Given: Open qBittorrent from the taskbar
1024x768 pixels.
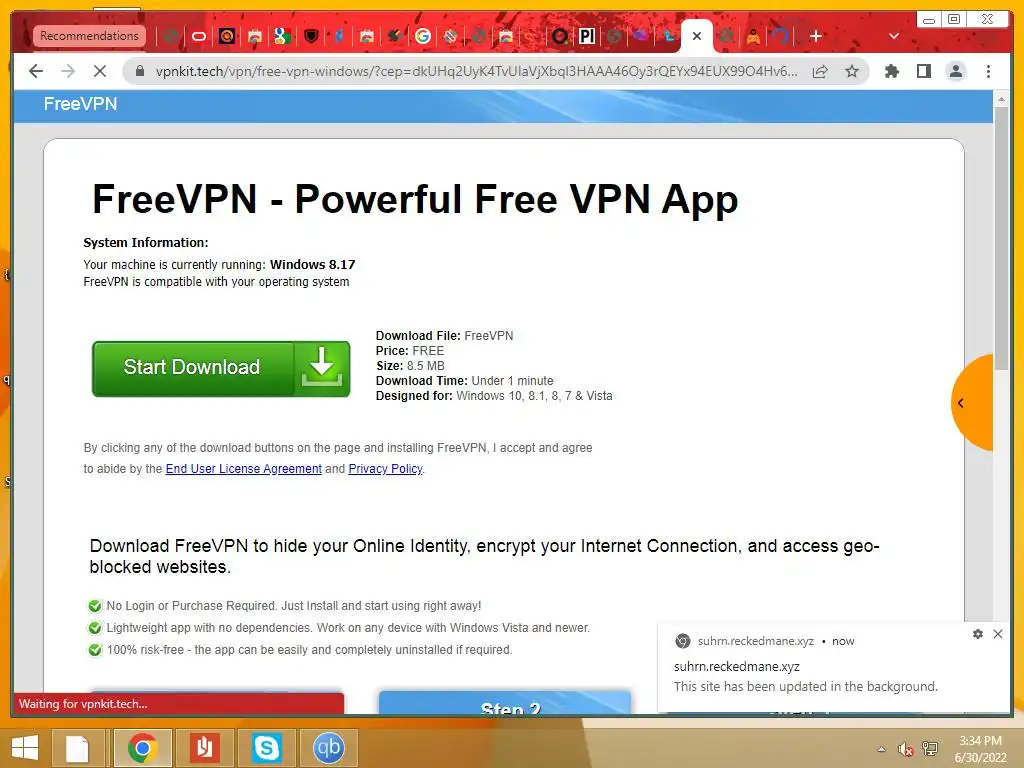Looking at the screenshot, I should click(x=328, y=748).
